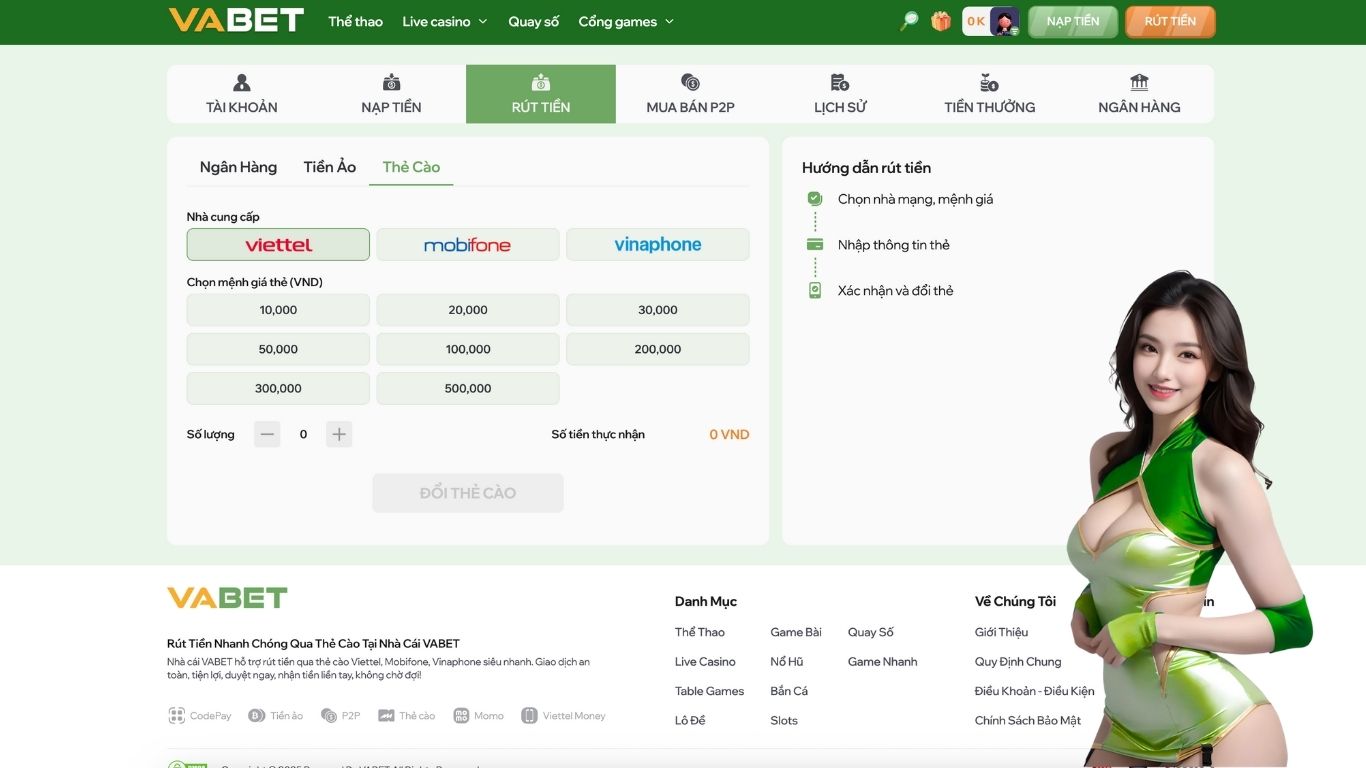Screen dimensions: 1366x768
Task: Open the Lịch Sử history section
Action: (840, 95)
